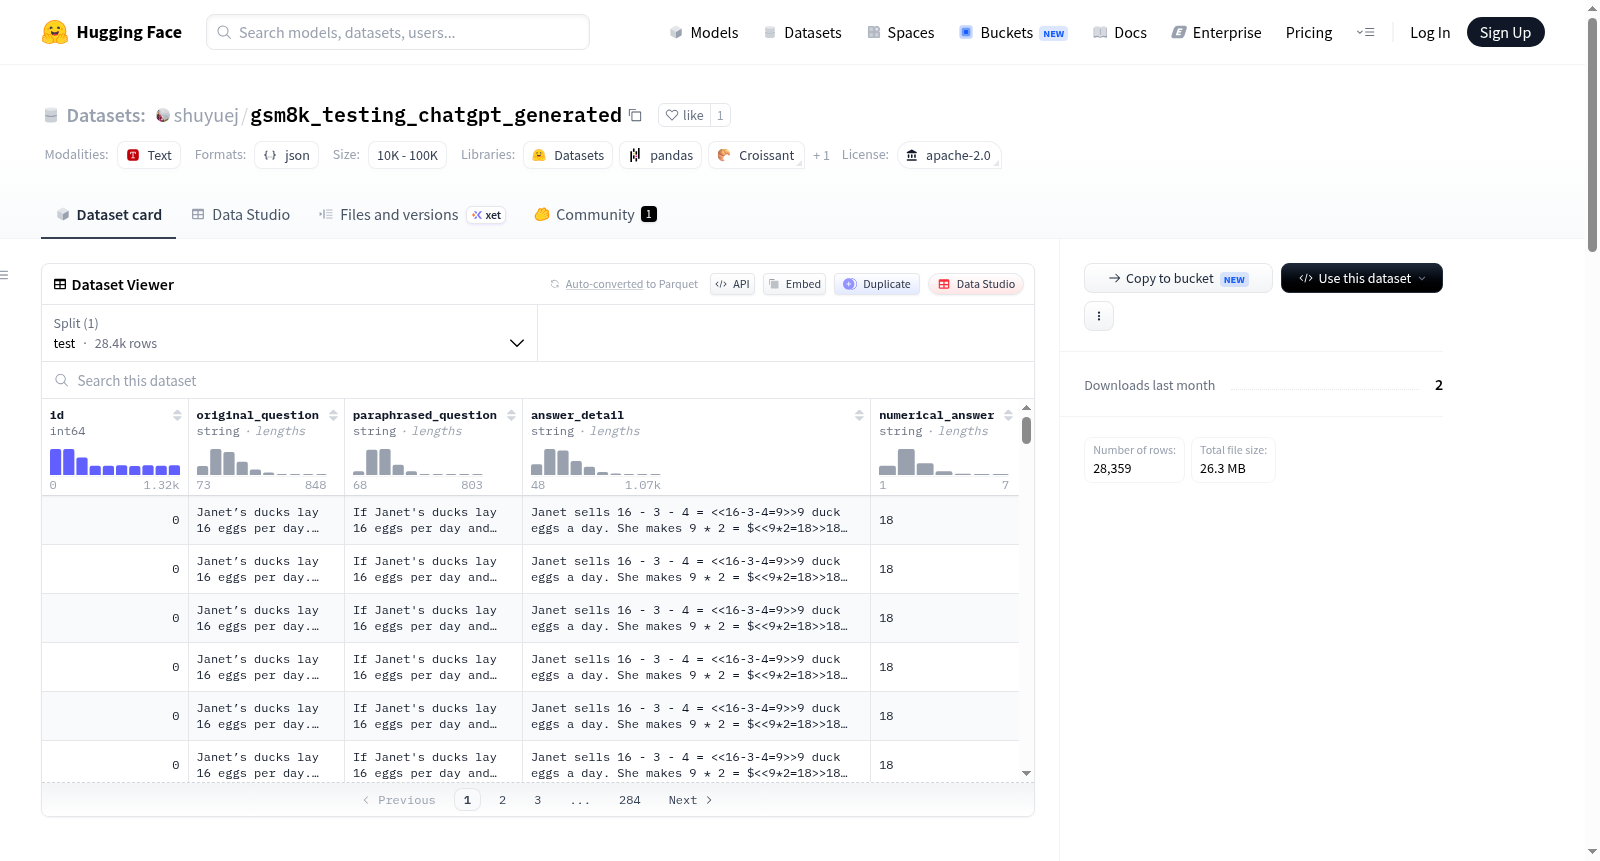The image size is (1600, 861).
Task: Sort the answer_detail column
Action: [x=859, y=415]
